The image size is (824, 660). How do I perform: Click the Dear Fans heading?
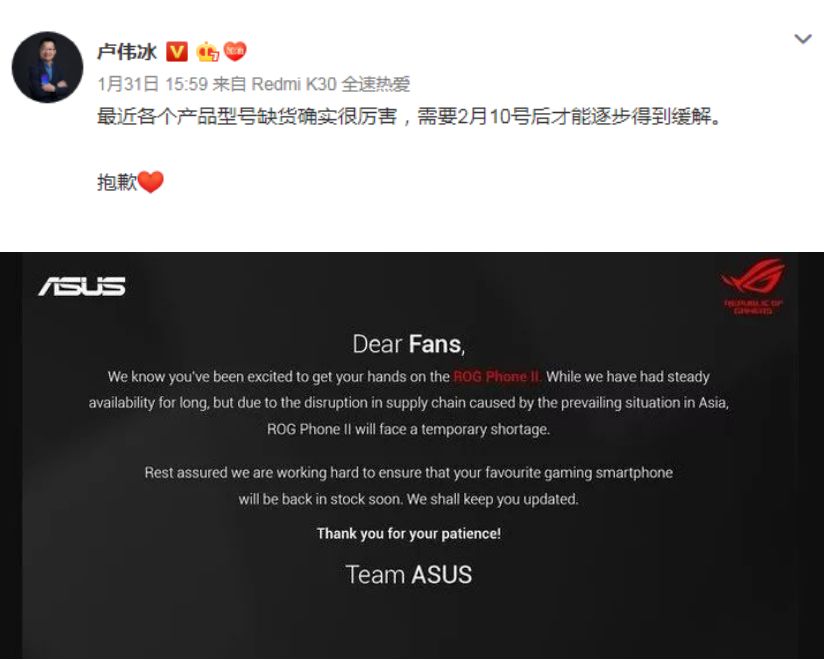tap(408, 344)
